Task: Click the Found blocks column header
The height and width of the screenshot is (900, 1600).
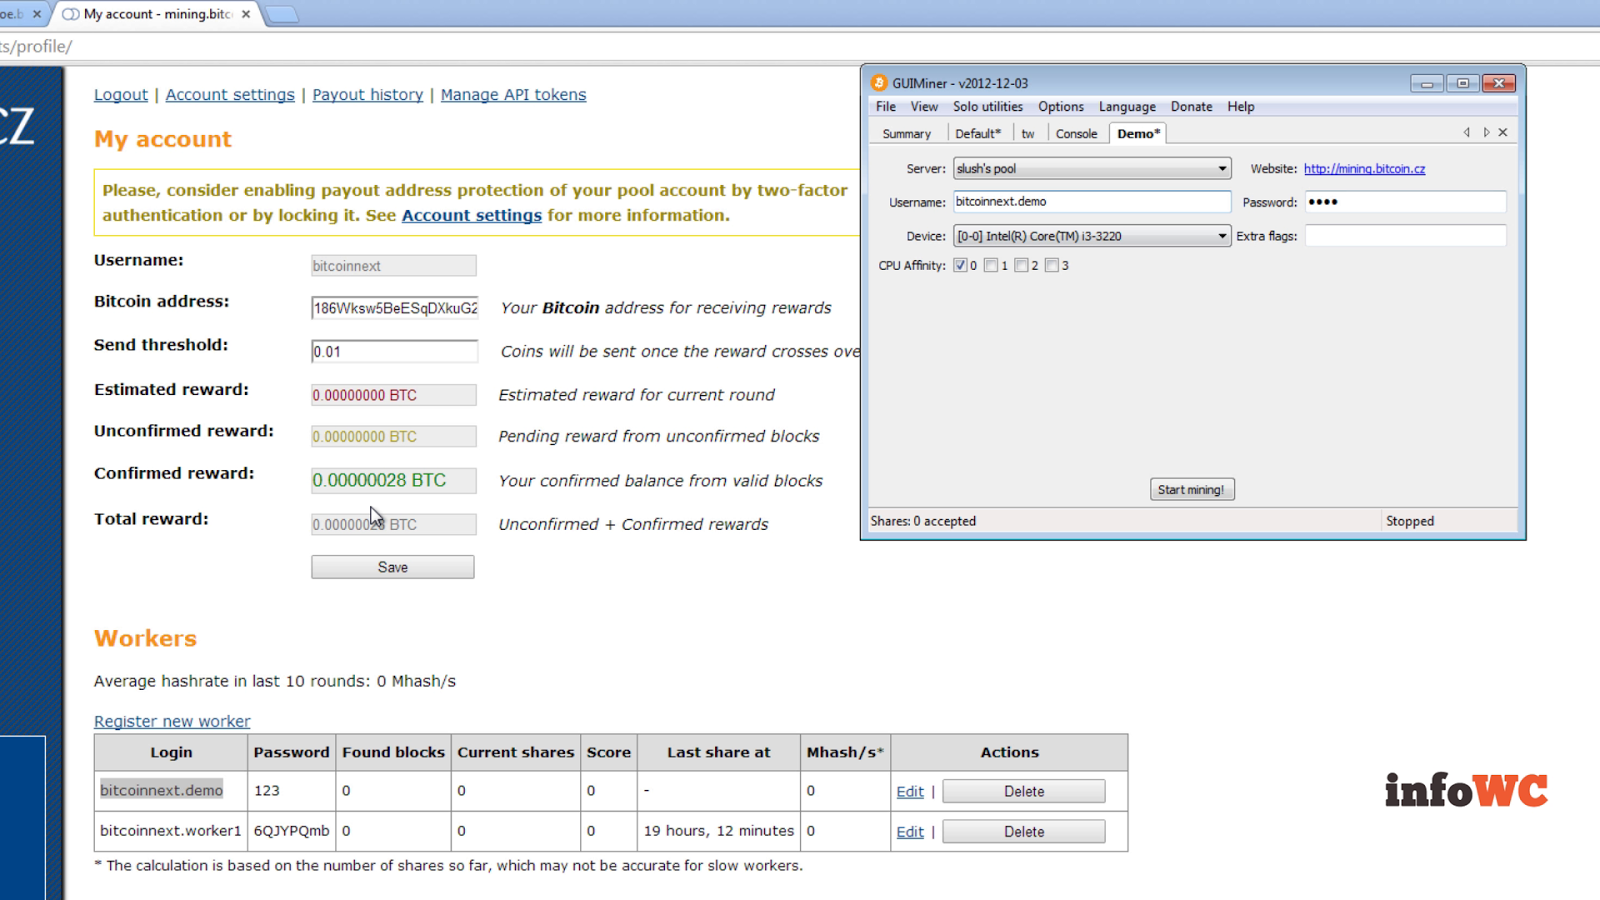Action: coord(393,752)
